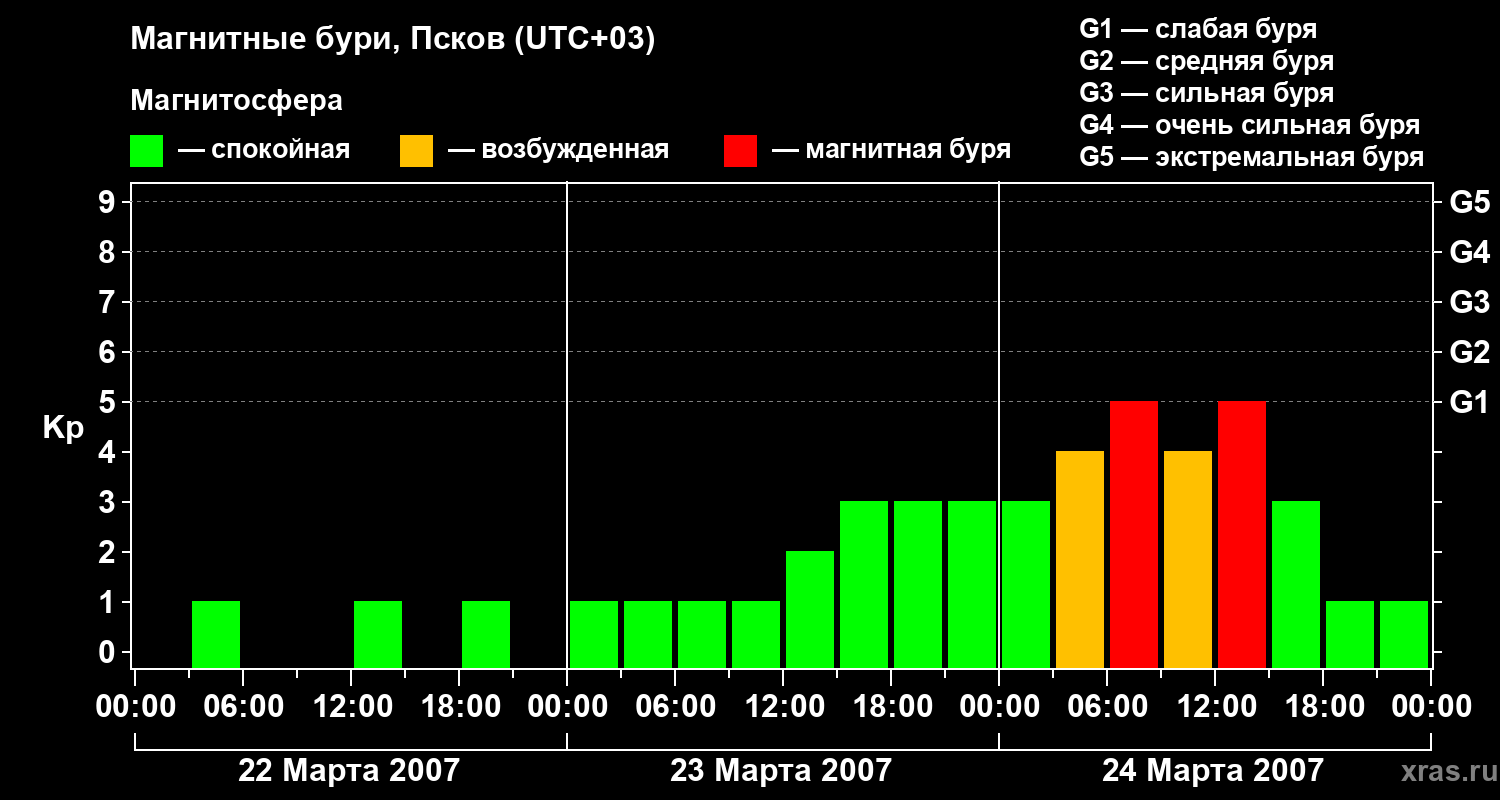Click the green "спокойная" legend swatch
This screenshot has height=800, width=1500.
coord(147,151)
